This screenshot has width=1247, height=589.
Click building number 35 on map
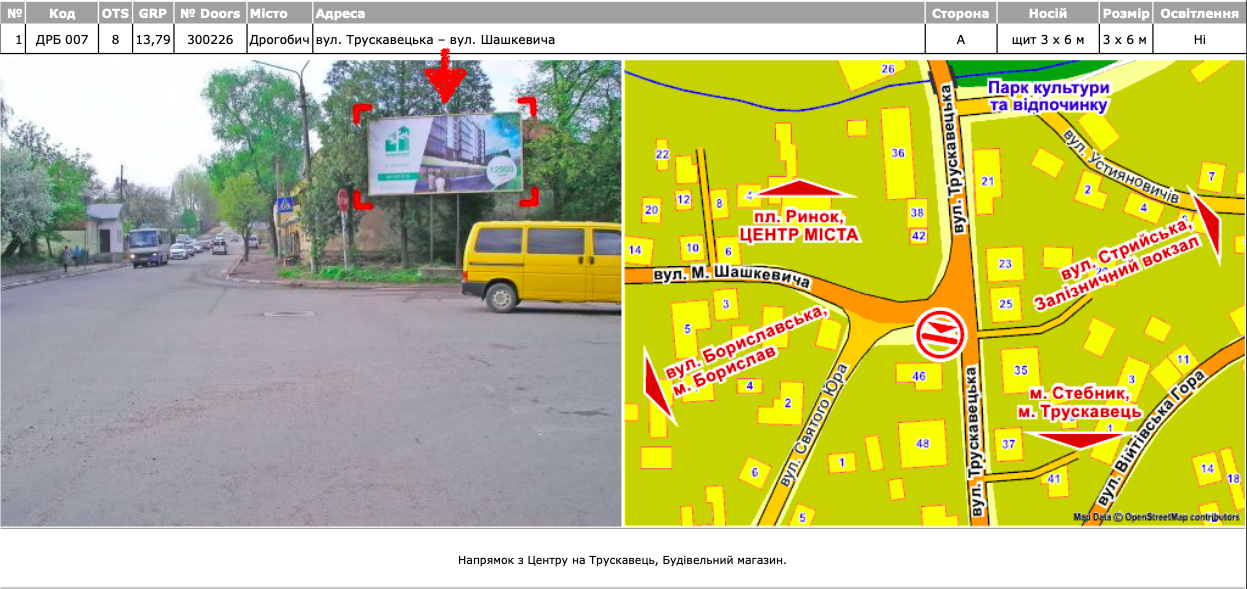coord(1021,370)
